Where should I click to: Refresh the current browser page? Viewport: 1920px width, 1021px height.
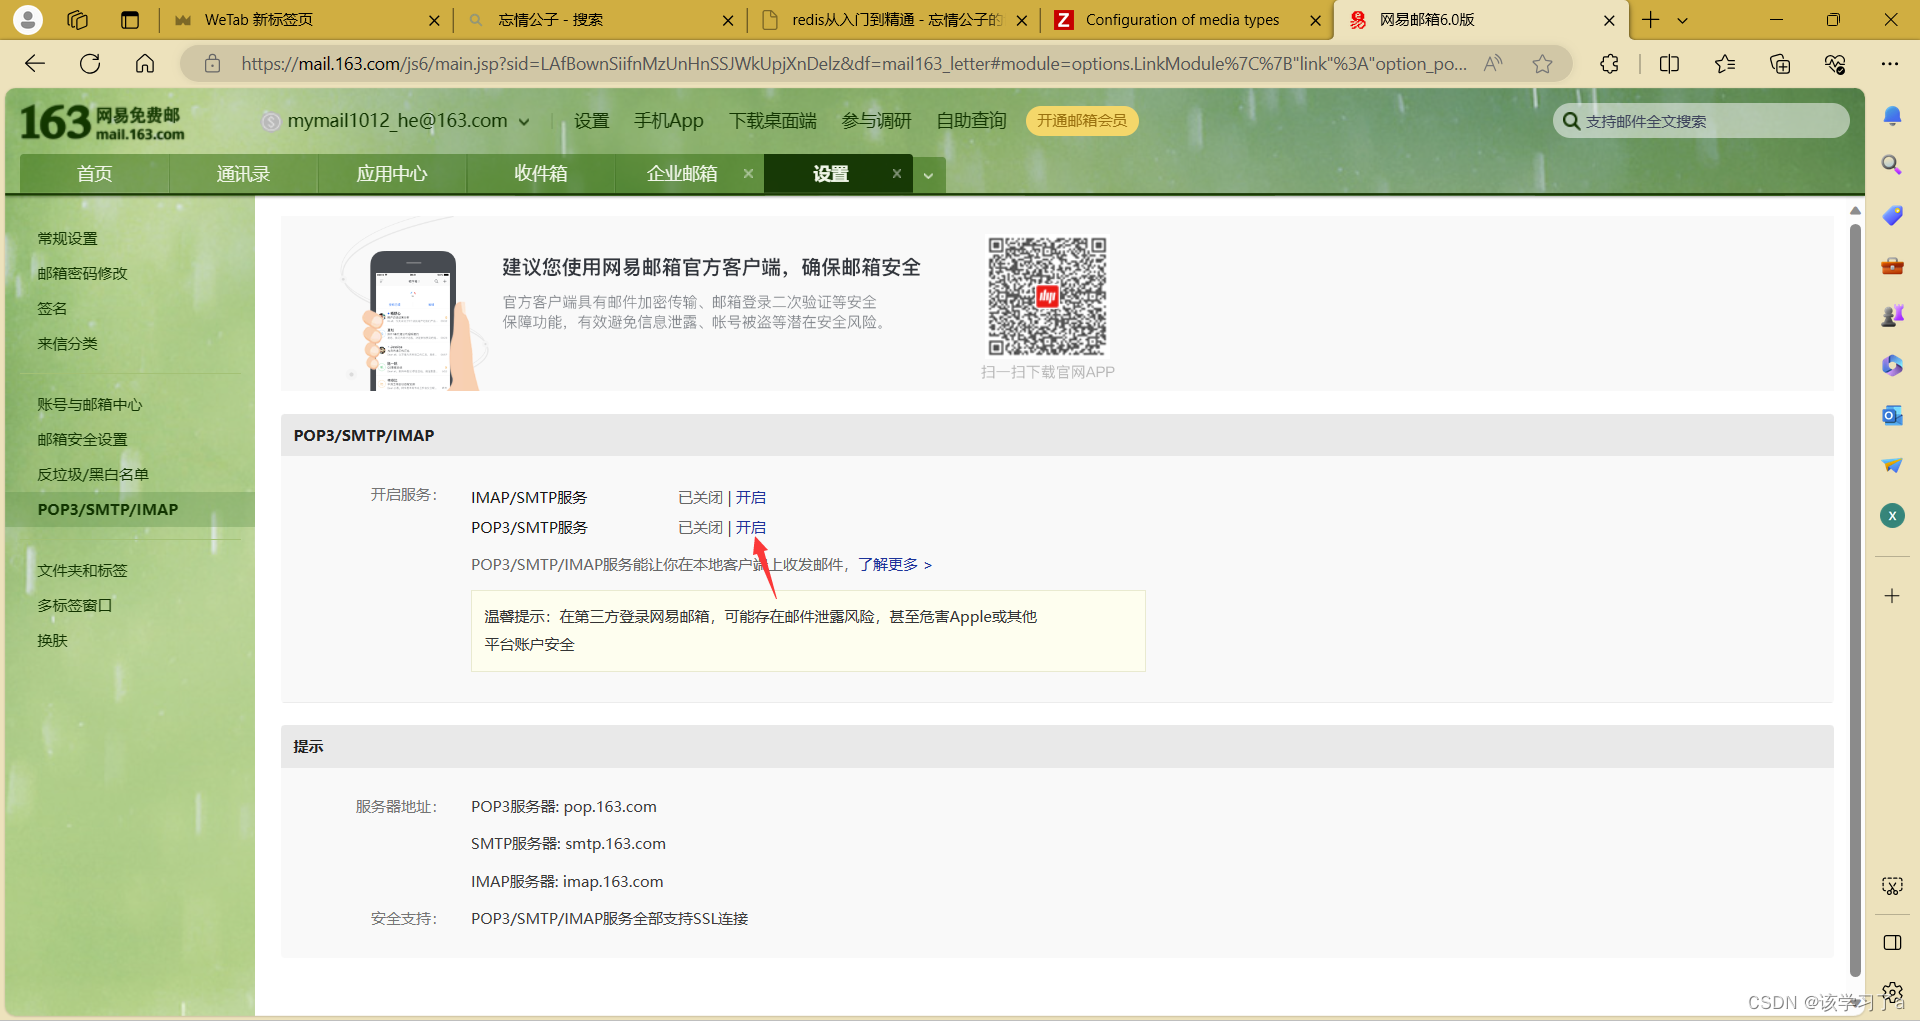(90, 64)
